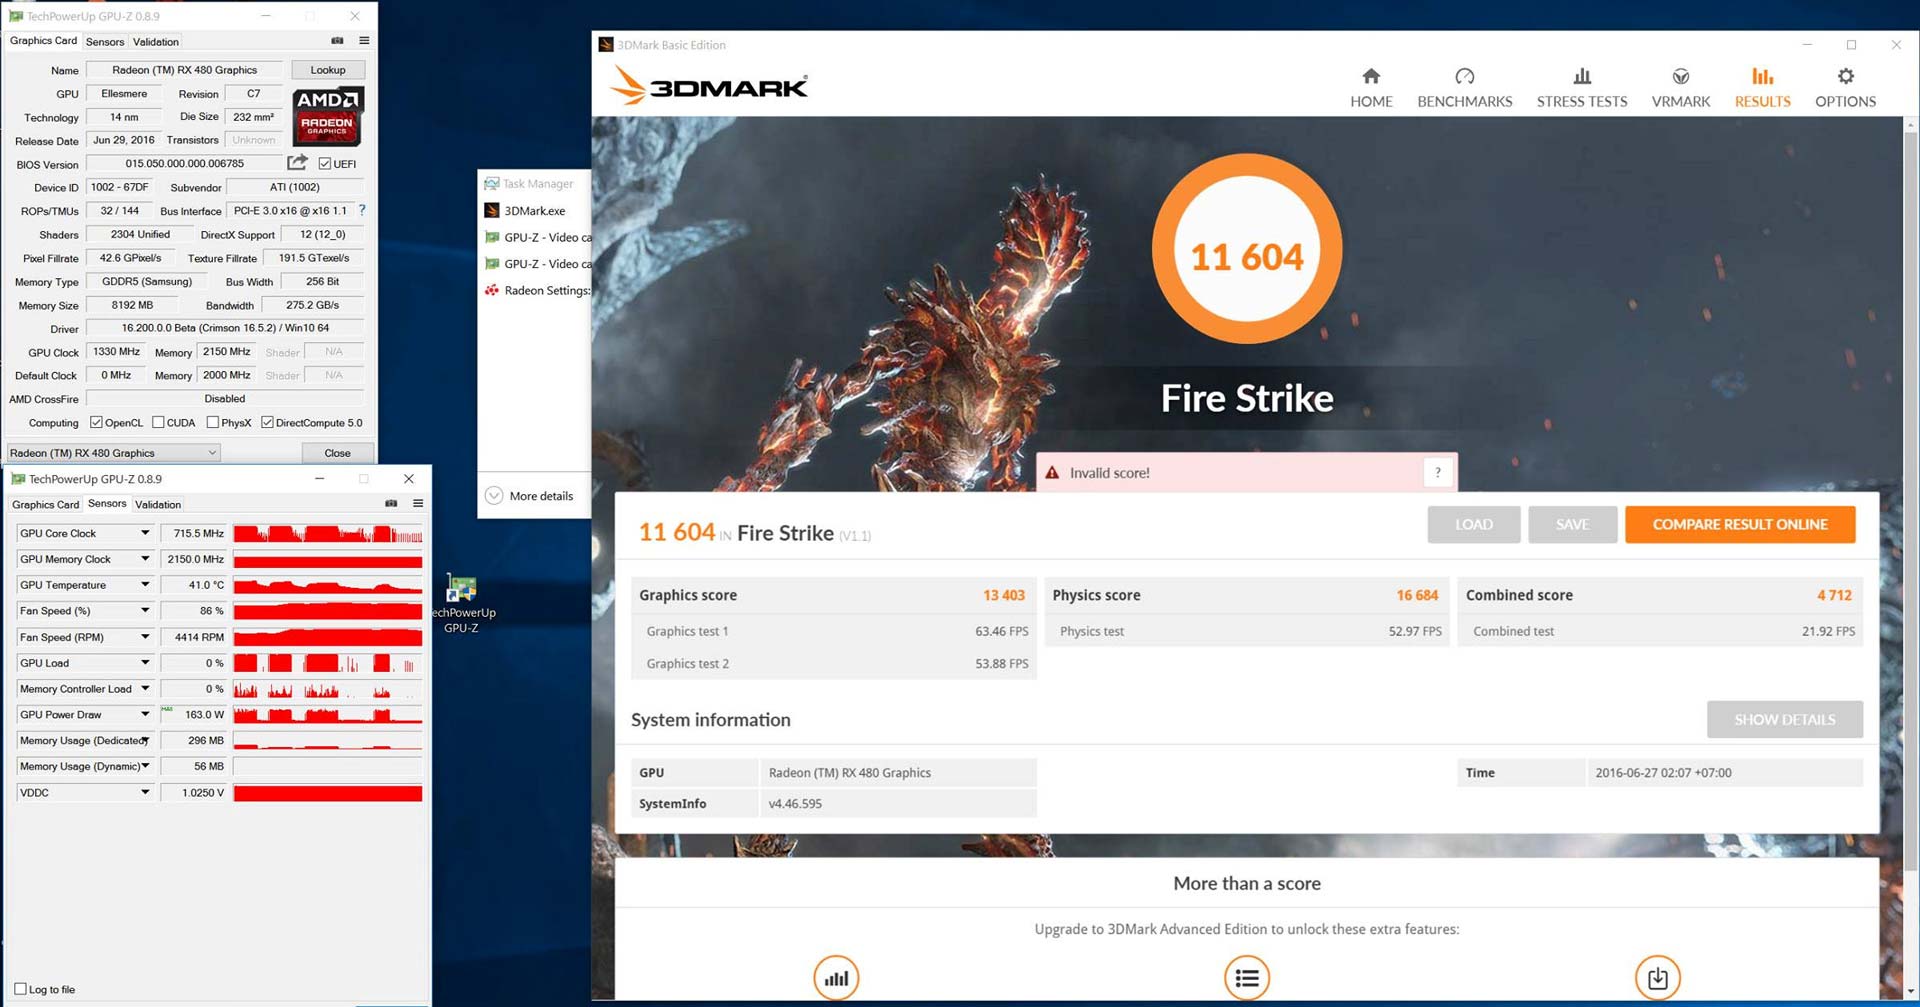Expand More details in Task Manager
The image size is (1920, 1007).
pos(530,496)
